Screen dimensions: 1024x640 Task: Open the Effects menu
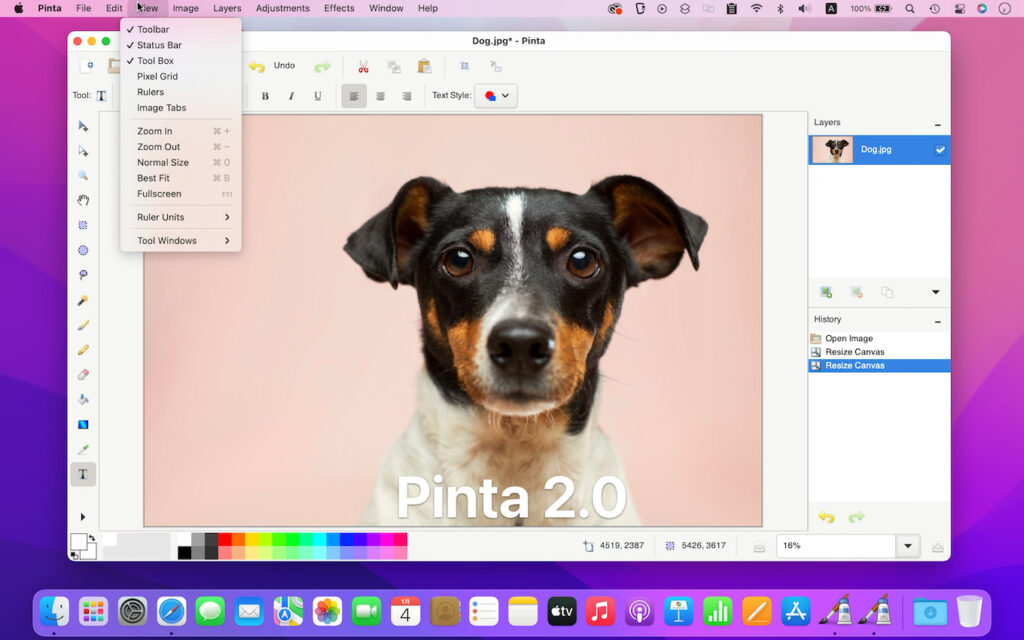tap(339, 8)
